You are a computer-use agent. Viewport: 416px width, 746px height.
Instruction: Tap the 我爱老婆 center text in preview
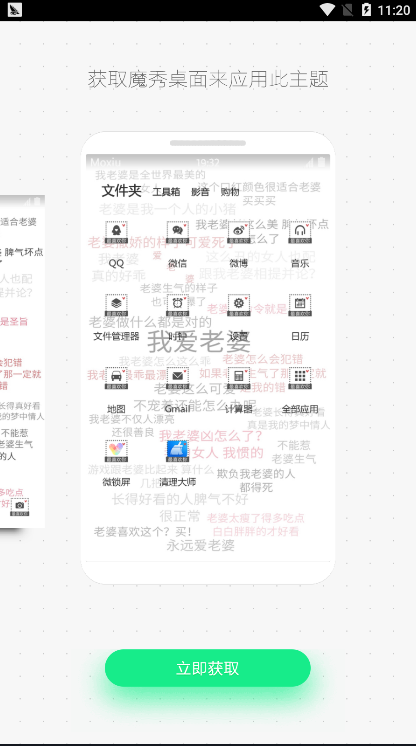[x=198, y=341]
